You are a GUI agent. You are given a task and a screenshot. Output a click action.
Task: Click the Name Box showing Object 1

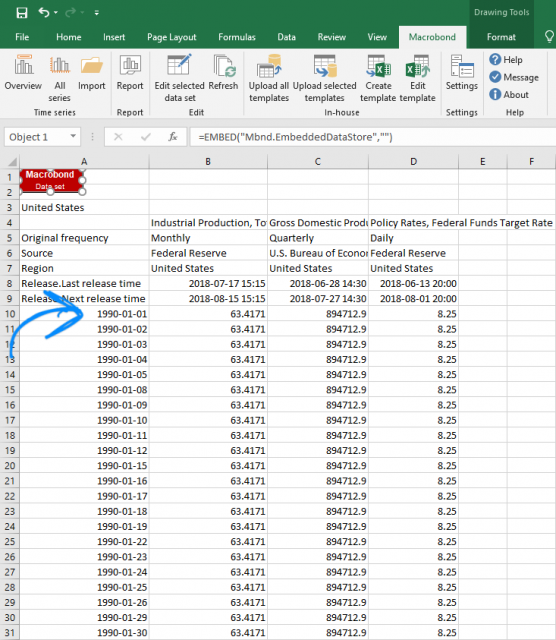click(x=37, y=137)
